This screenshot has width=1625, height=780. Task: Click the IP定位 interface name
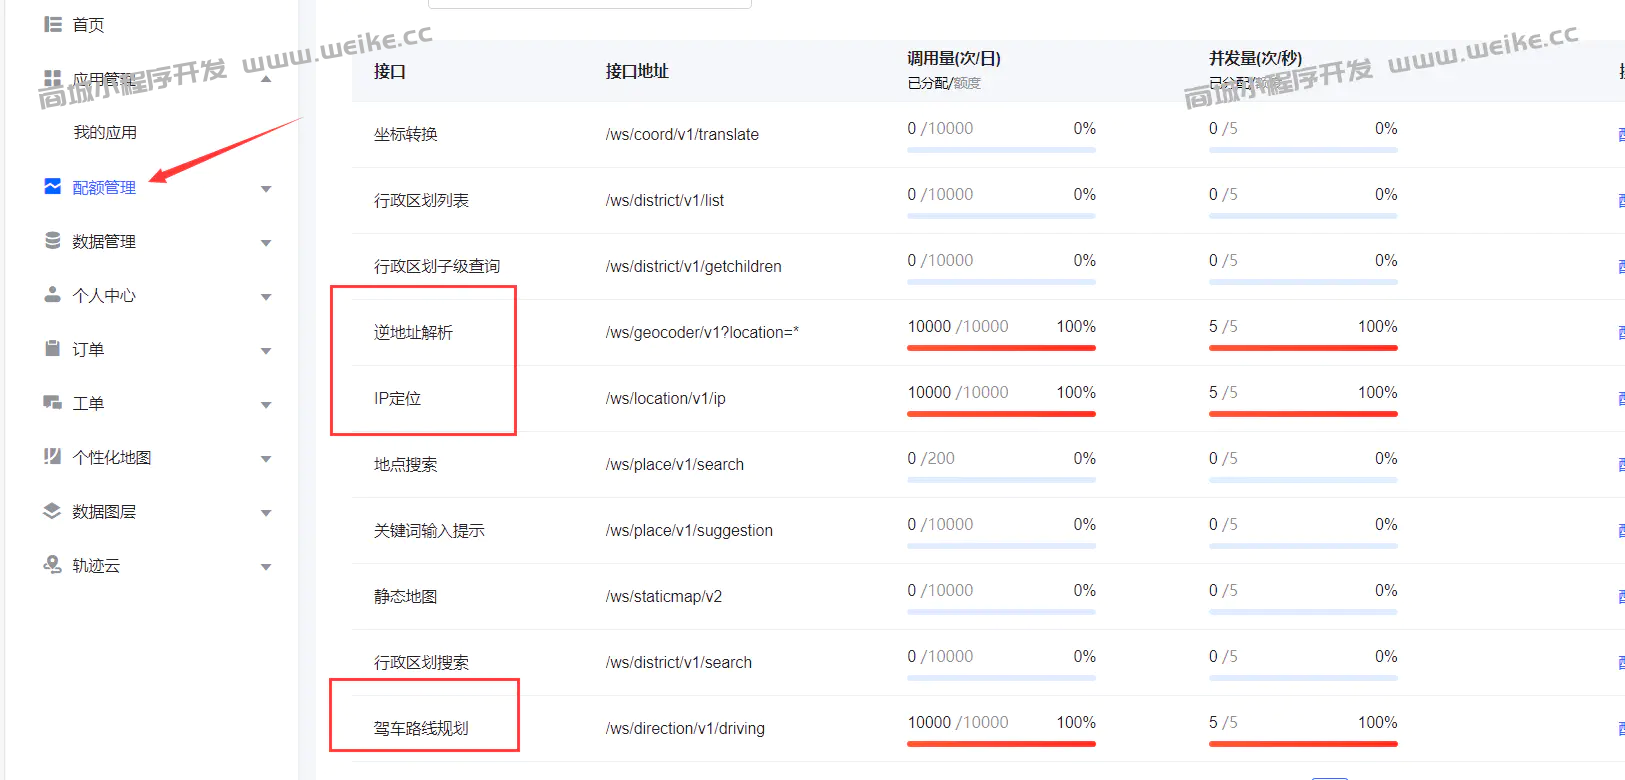click(x=398, y=398)
